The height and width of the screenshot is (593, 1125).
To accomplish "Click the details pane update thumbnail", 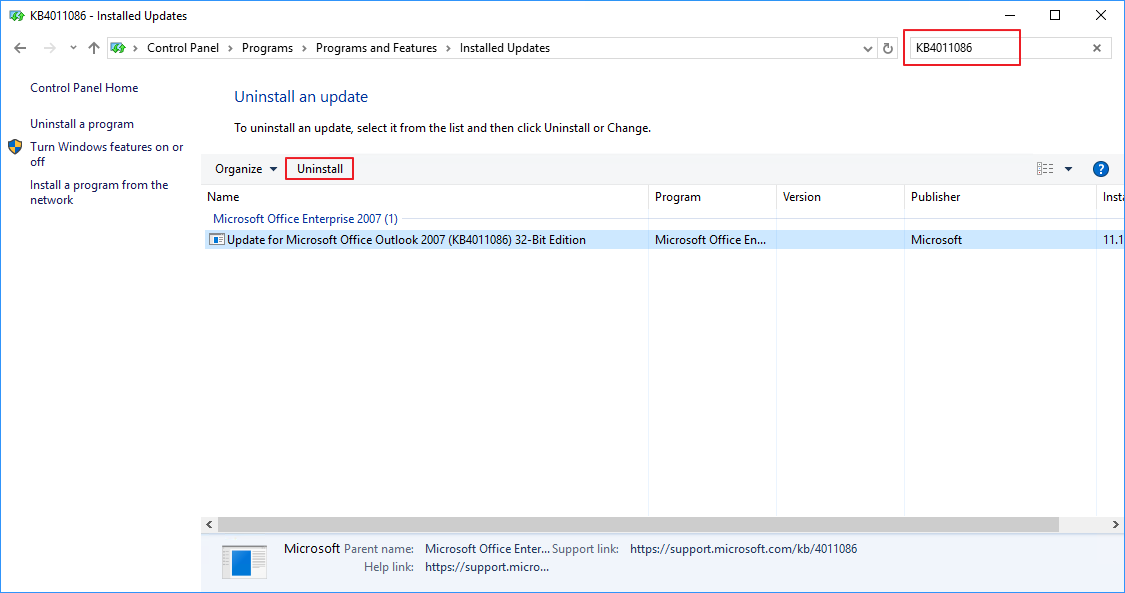I will click(x=244, y=561).
